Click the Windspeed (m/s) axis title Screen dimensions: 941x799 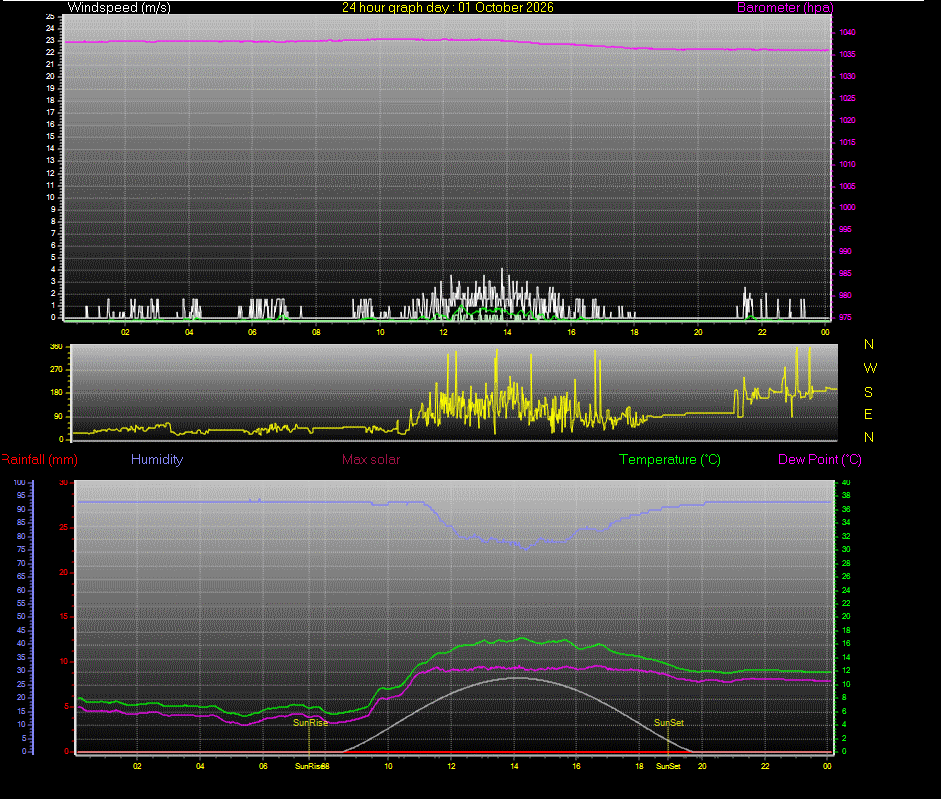tap(119, 7)
